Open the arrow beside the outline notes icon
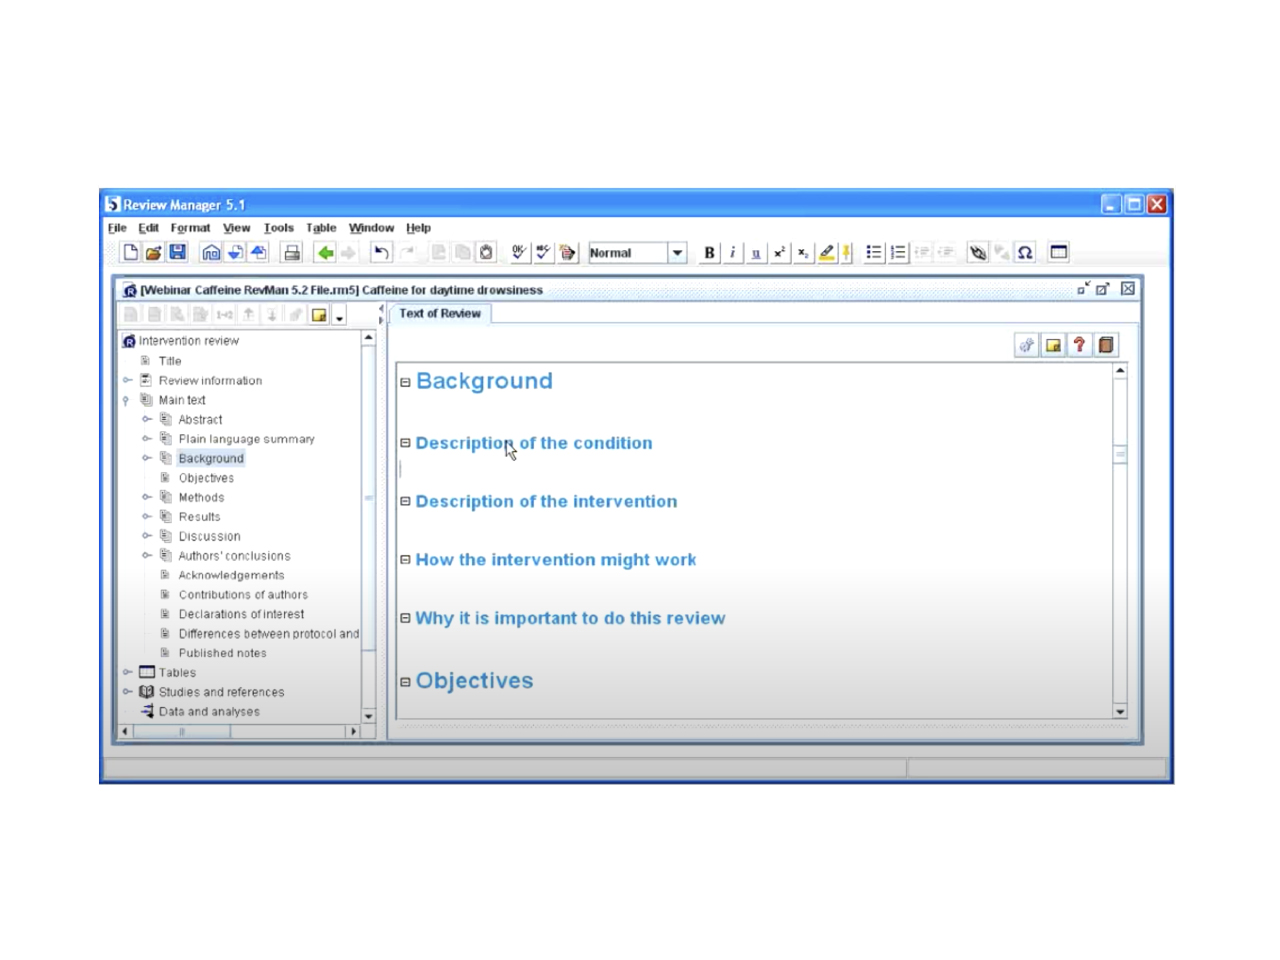Image resolution: width=1280 pixels, height=960 pixels. pos(340,316)
